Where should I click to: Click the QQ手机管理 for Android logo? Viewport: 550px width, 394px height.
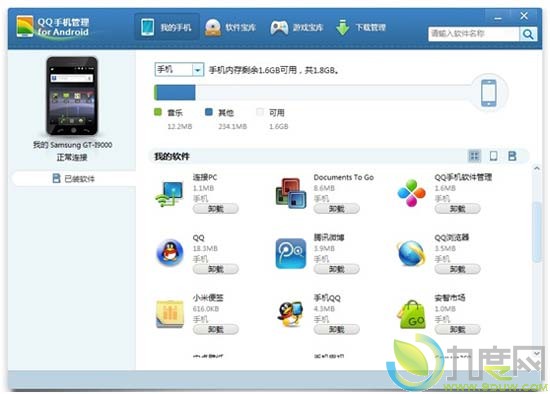click(x=53, y=27)
